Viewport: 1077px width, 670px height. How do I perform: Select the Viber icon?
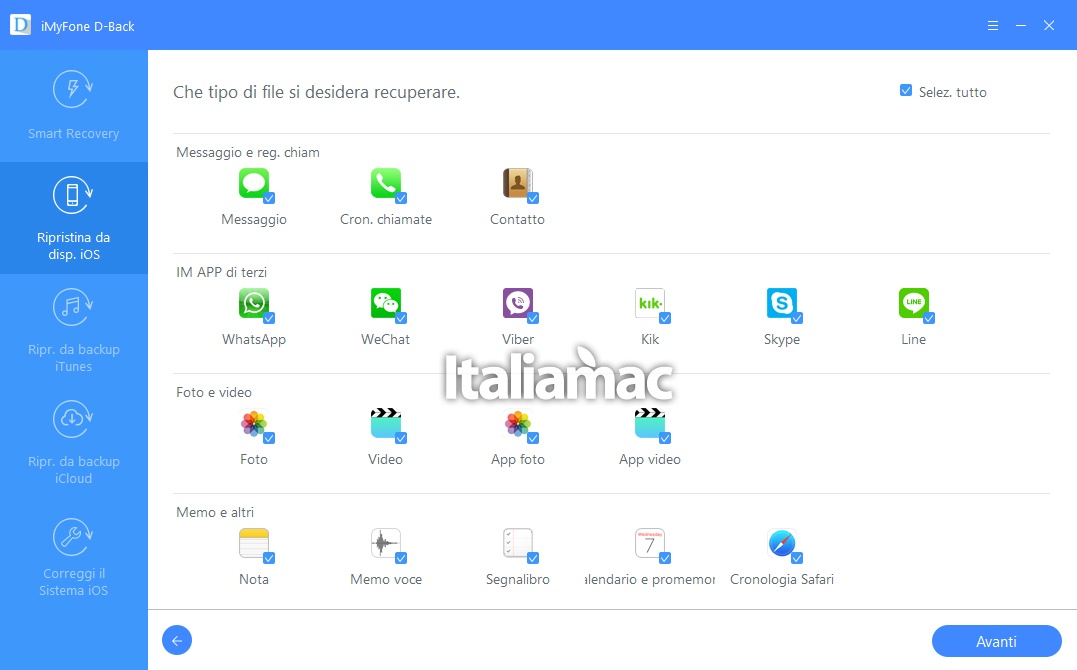click(x=517, y=303)
